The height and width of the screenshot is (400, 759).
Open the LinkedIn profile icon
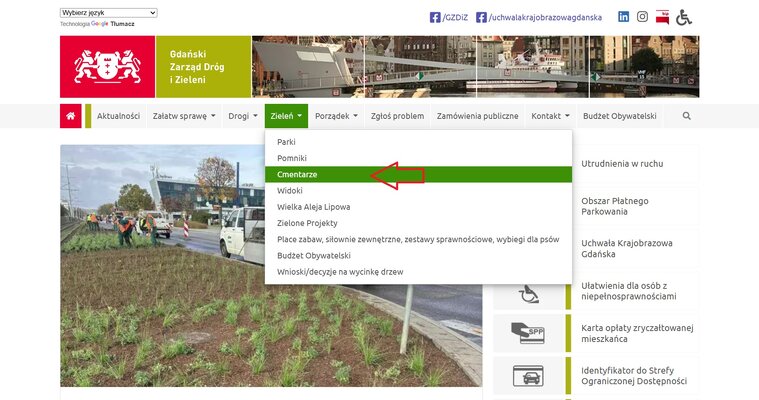623,17
